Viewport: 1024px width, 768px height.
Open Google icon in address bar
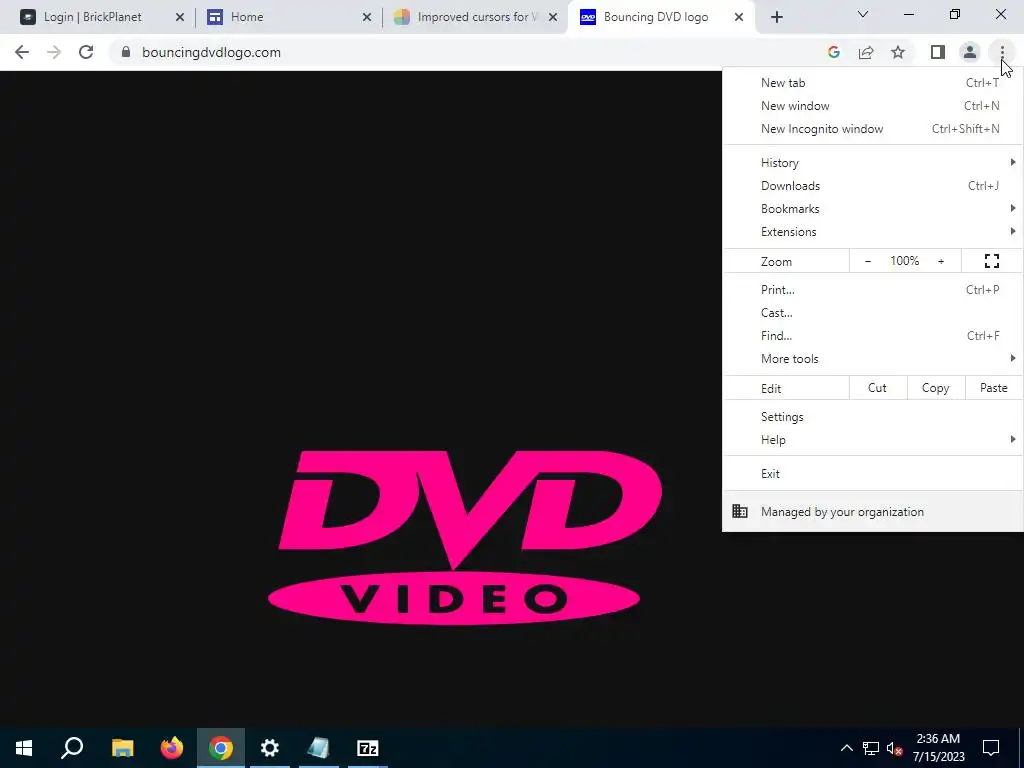click(x=833, y=52)
